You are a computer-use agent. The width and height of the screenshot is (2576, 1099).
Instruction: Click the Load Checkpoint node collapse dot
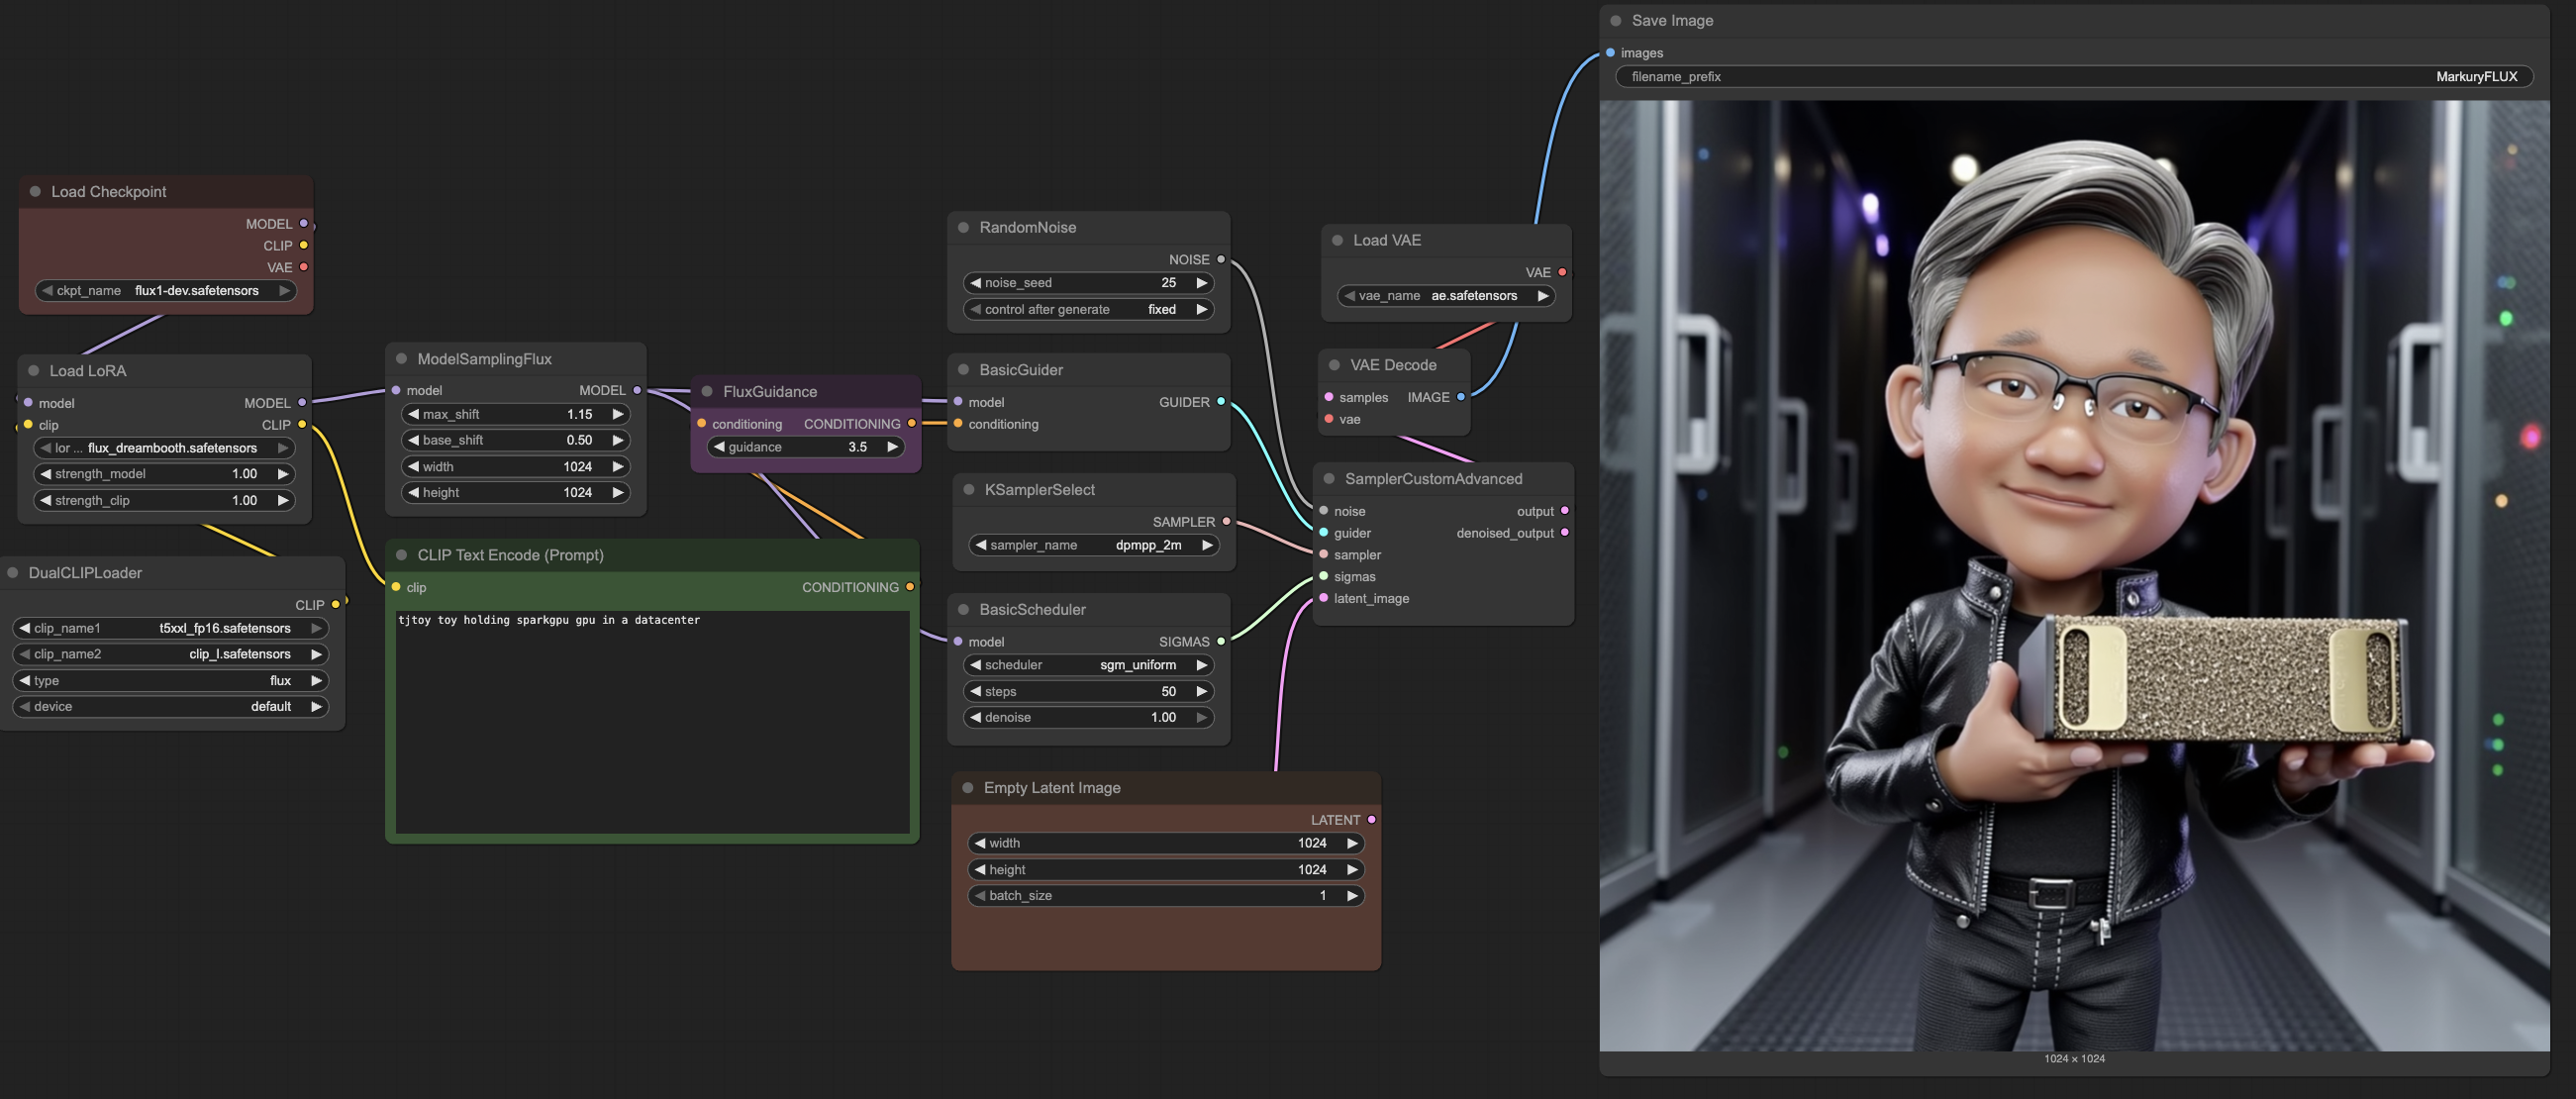point(35,191)
